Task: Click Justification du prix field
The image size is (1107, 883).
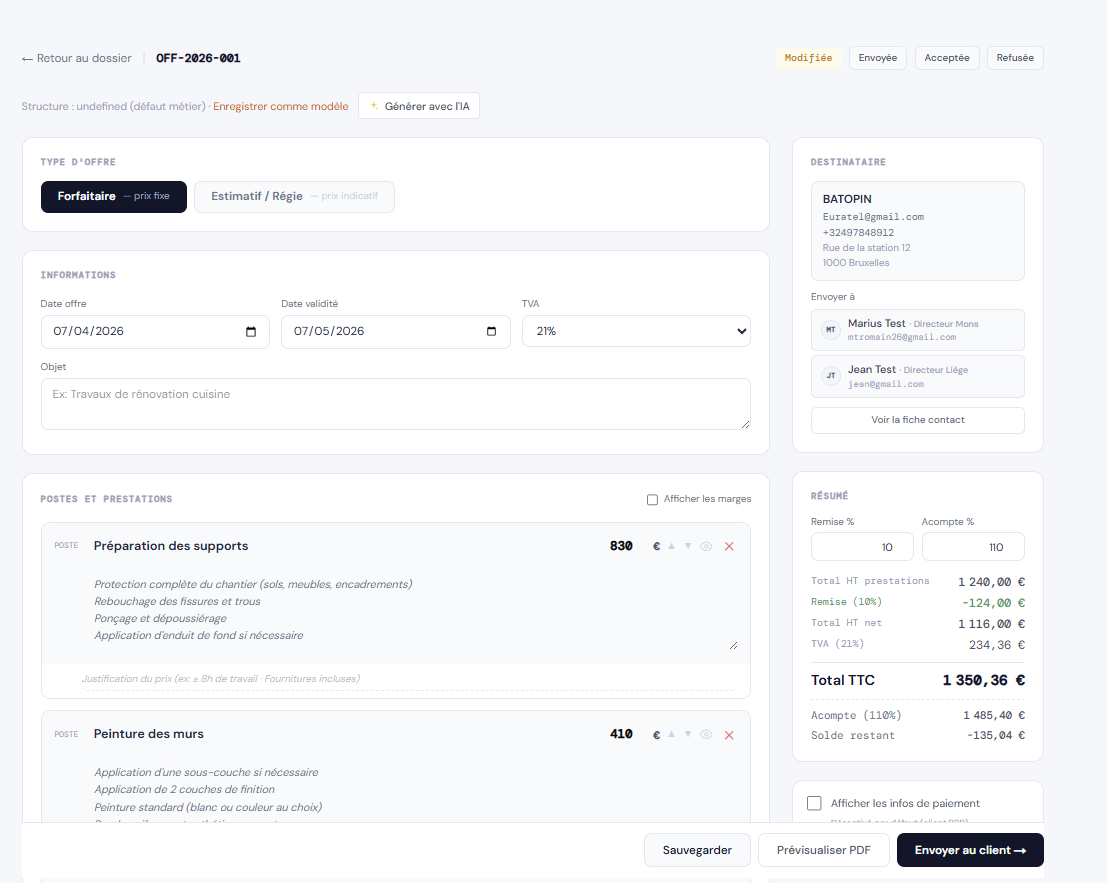Action: point(408,679)
